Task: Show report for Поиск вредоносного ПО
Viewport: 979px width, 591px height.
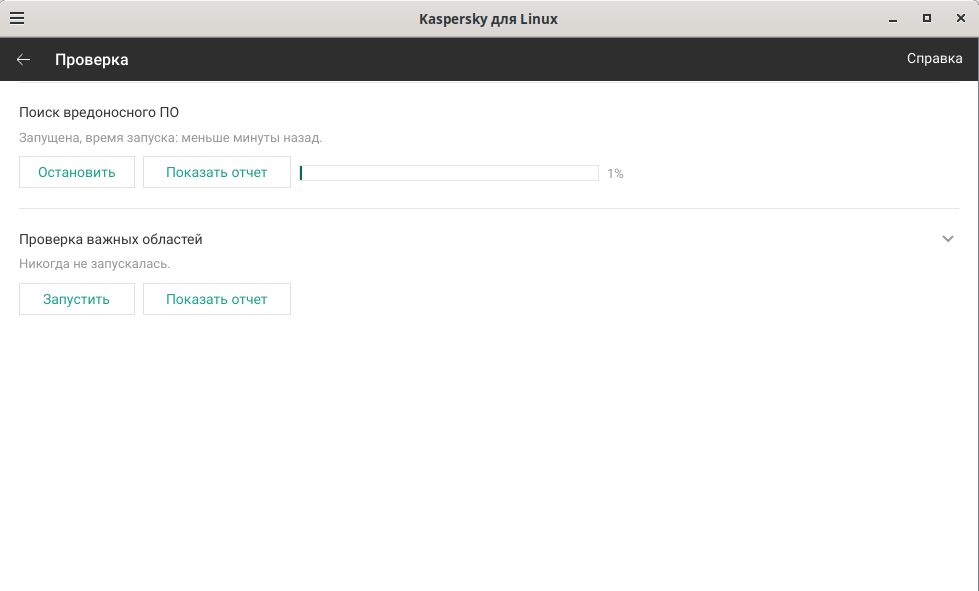Action: pos(217,172)
